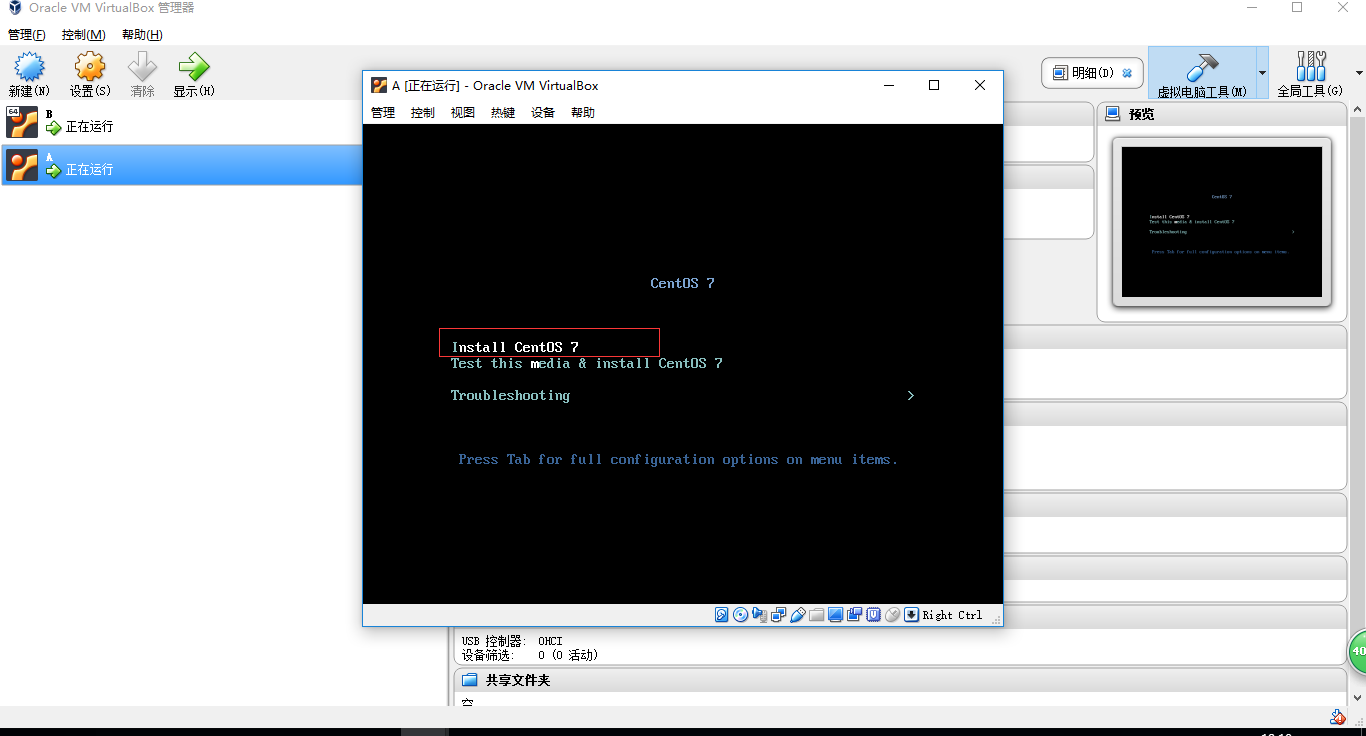Image resolution: width=1366 pixels, height=736 pixels.
Task: Open 热键 menu in VM A window
Action: pyautogui.click(x=503, y=113)
